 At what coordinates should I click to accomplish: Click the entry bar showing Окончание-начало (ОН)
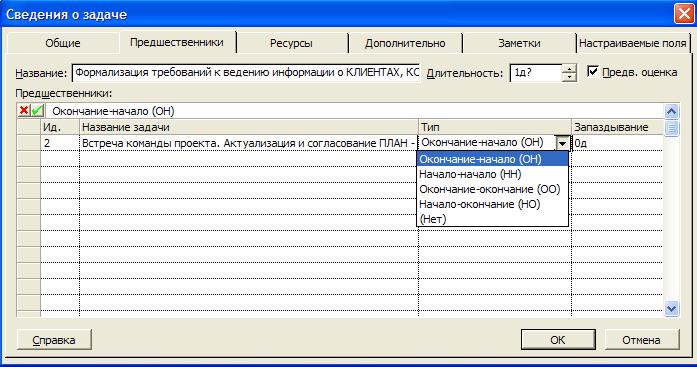pos(355,111)
